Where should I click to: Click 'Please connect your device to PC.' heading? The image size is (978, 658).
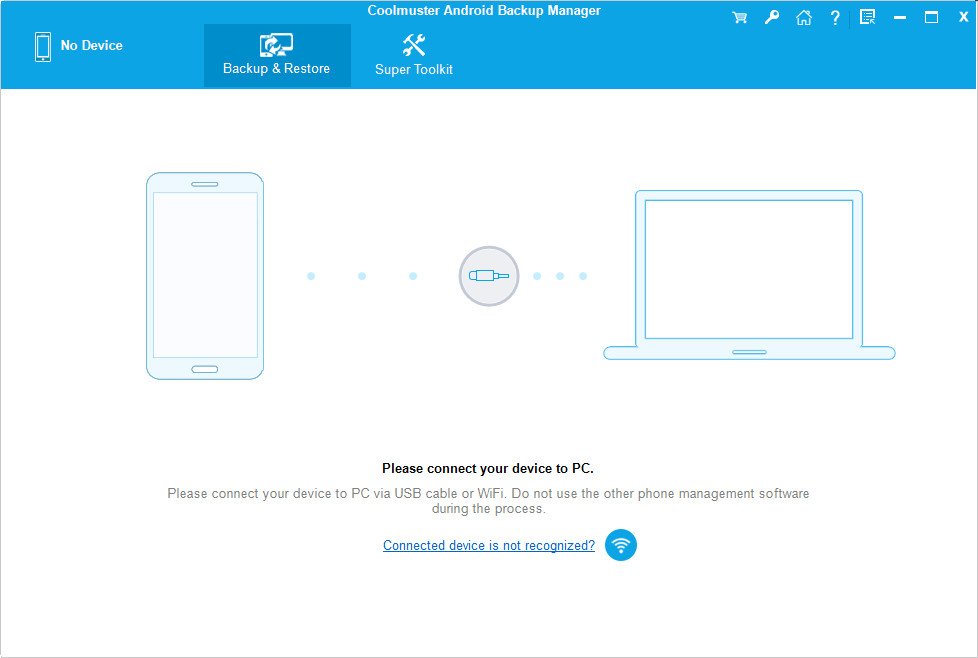tap(488, 468)
